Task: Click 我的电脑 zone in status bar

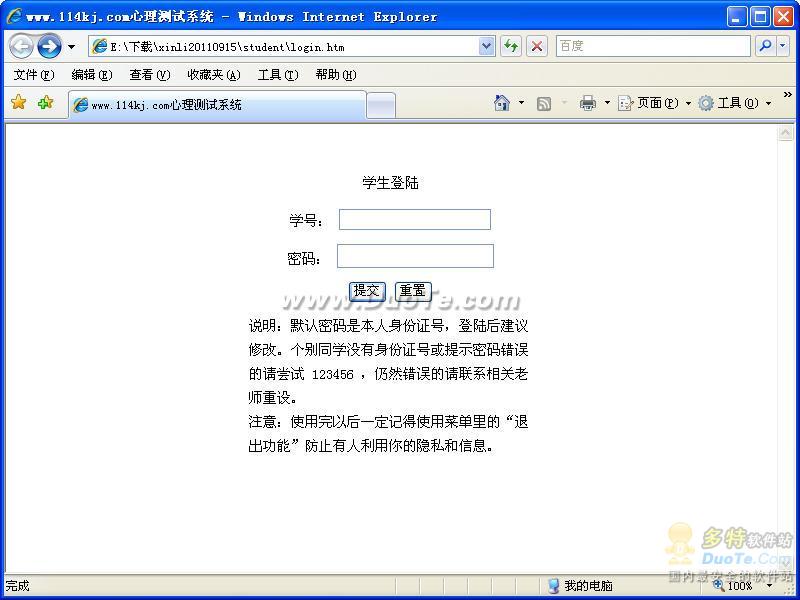Action: pos(581,586)
